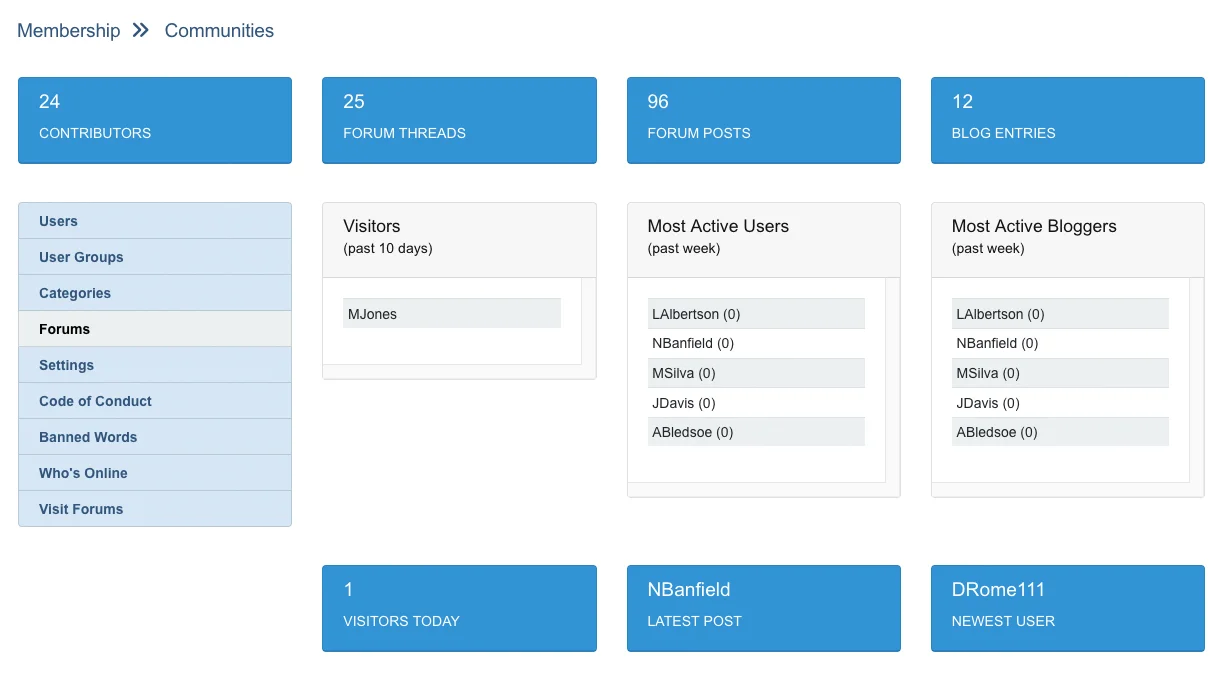Select User Groups in the sidebar
The image size is (1224, 677).
click(x=154, y=257)
